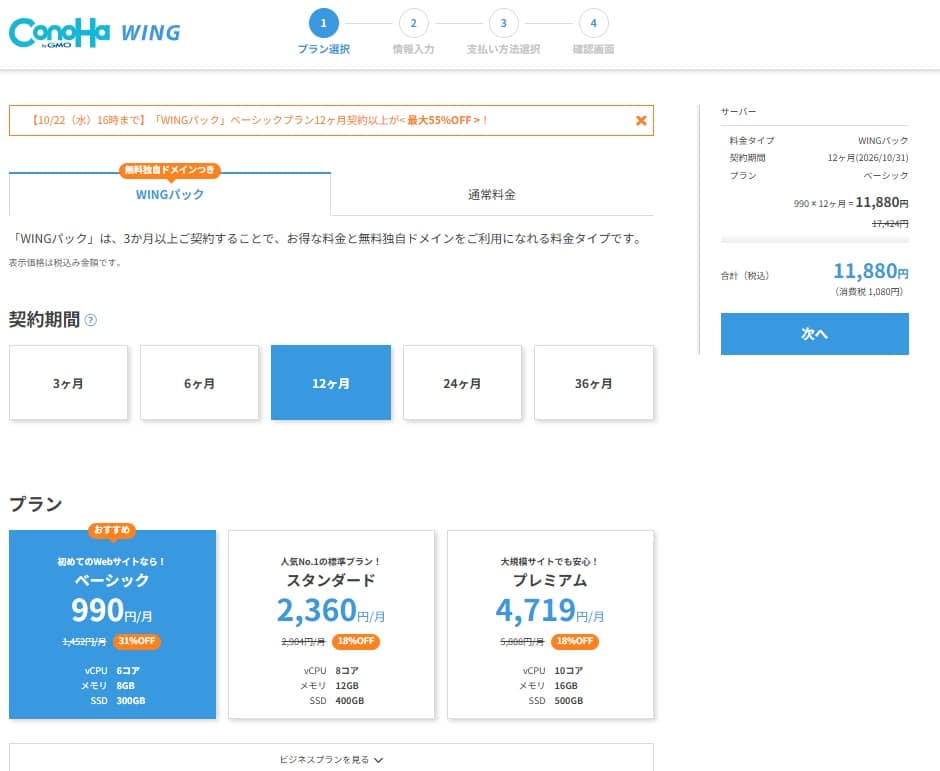The width and height of the screenshot is (940, 771).
Task: Select the 3ヶ月 contract period
Action: [68, 383]
